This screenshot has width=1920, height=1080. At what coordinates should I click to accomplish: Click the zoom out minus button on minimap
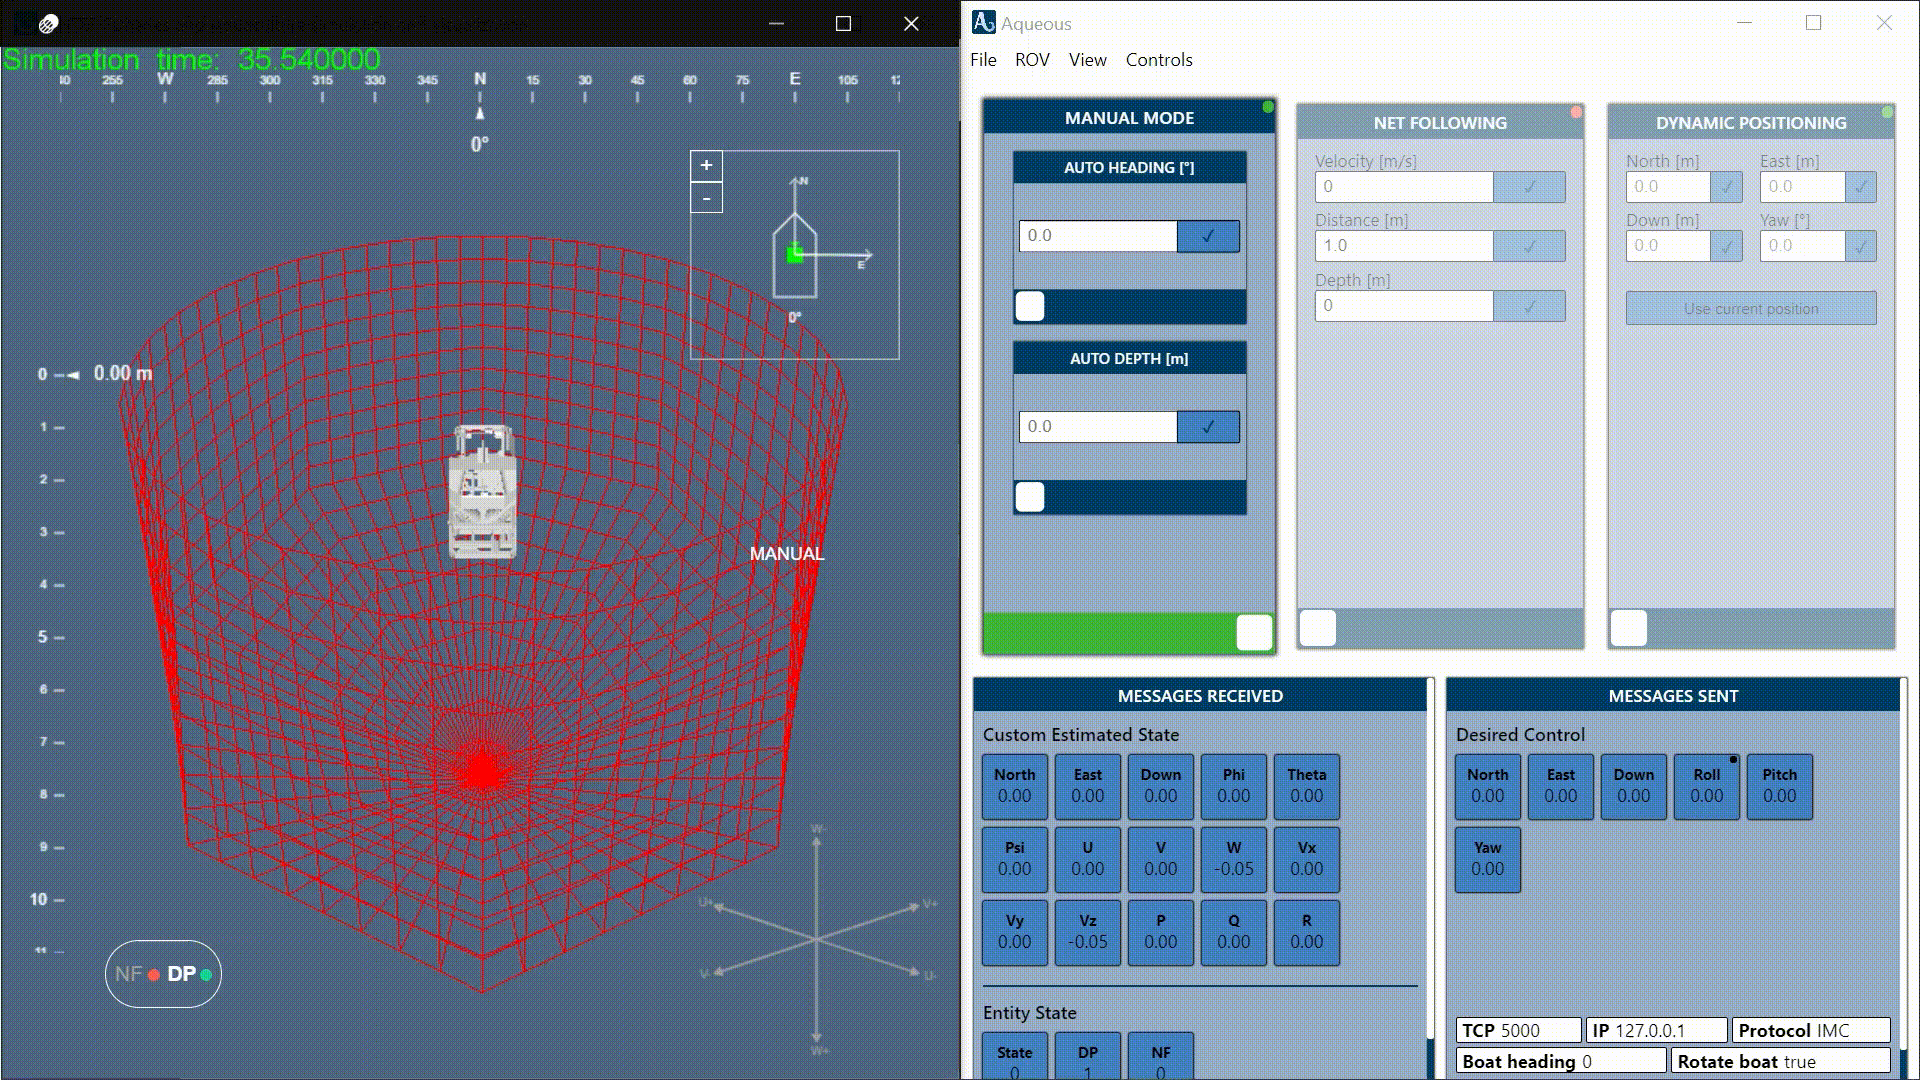tap(706, 199)
